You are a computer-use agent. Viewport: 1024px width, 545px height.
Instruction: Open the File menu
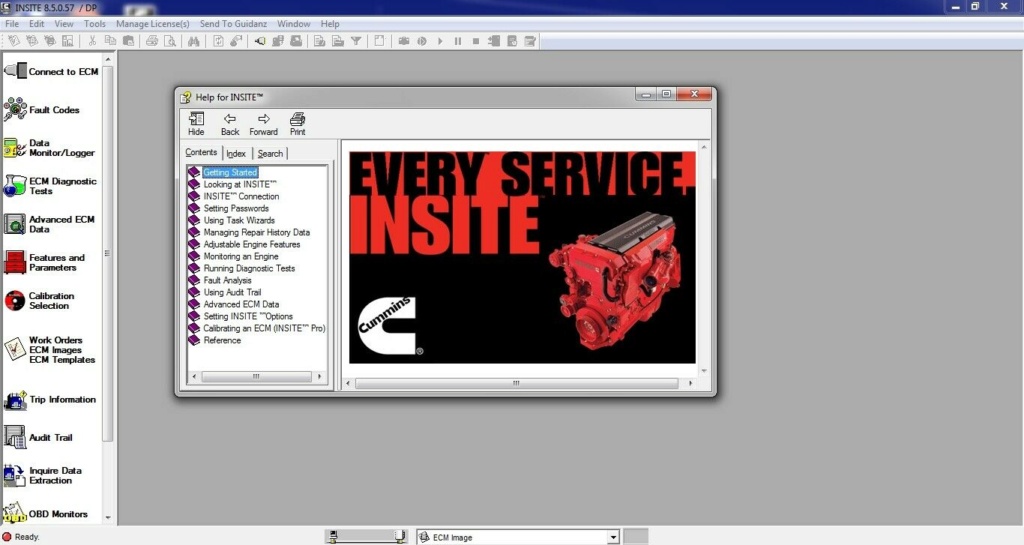pyautogui.click(x=12, y=23)
